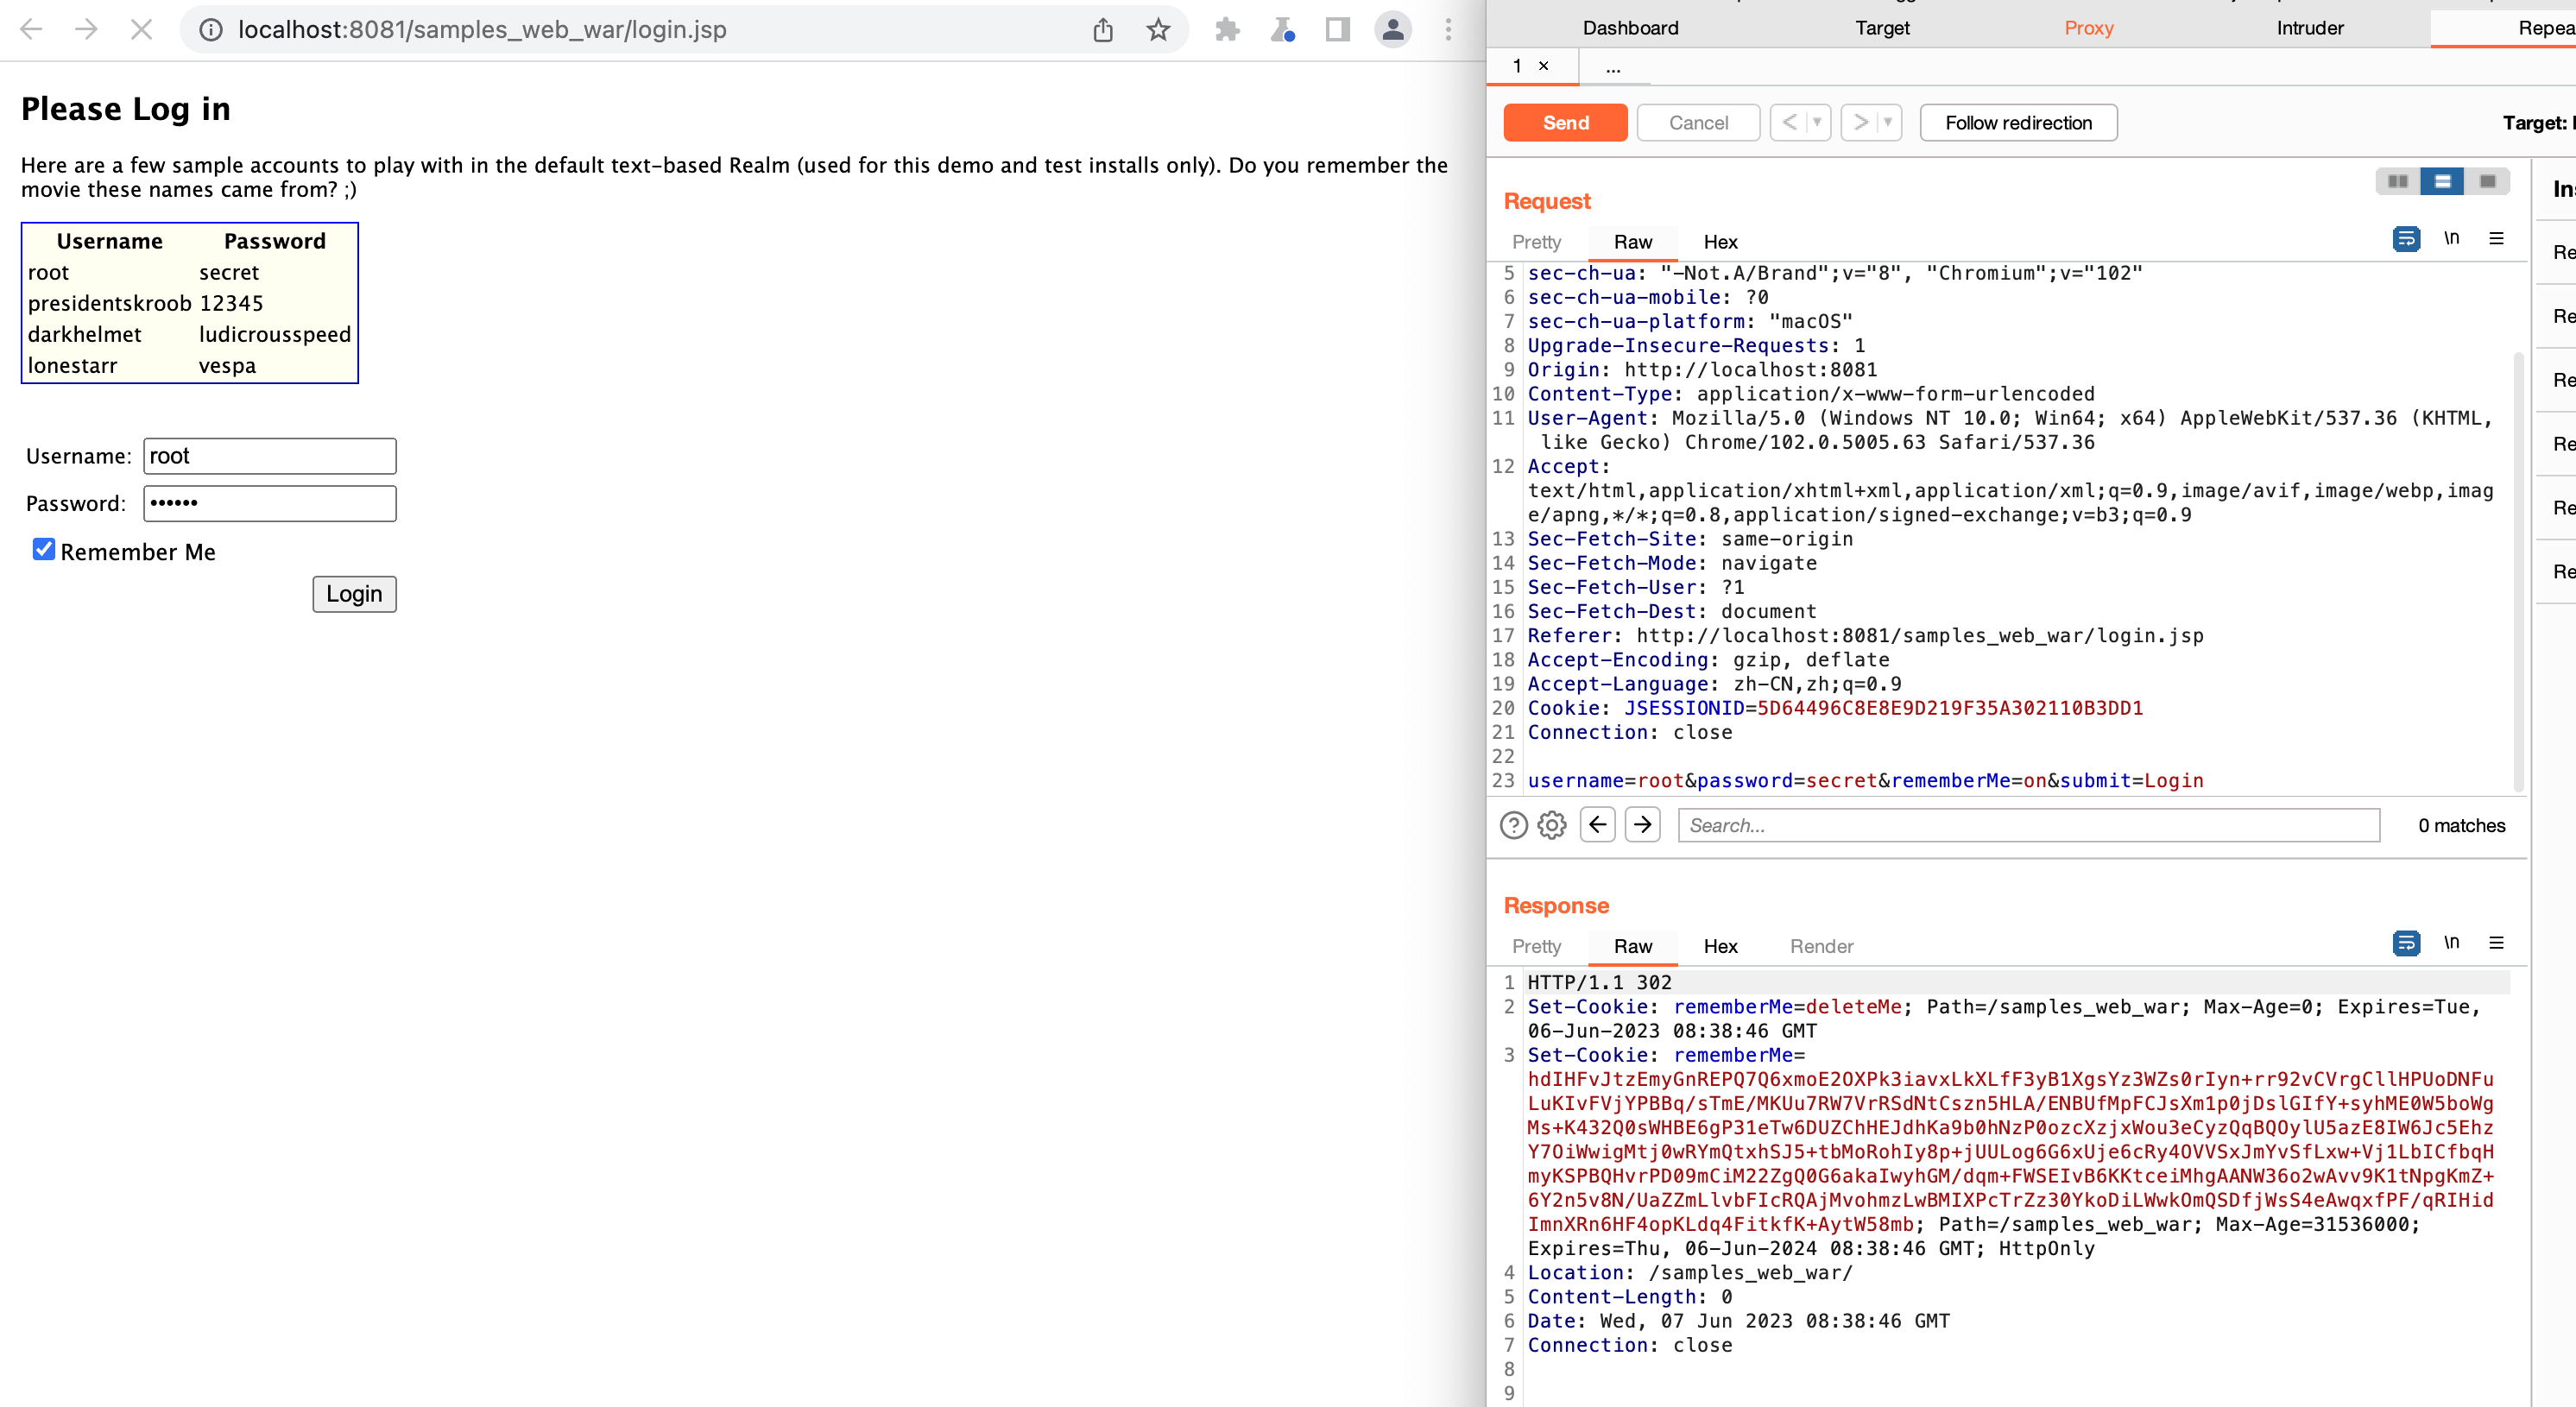Toggle request word wrap icon

[2405, 239]
